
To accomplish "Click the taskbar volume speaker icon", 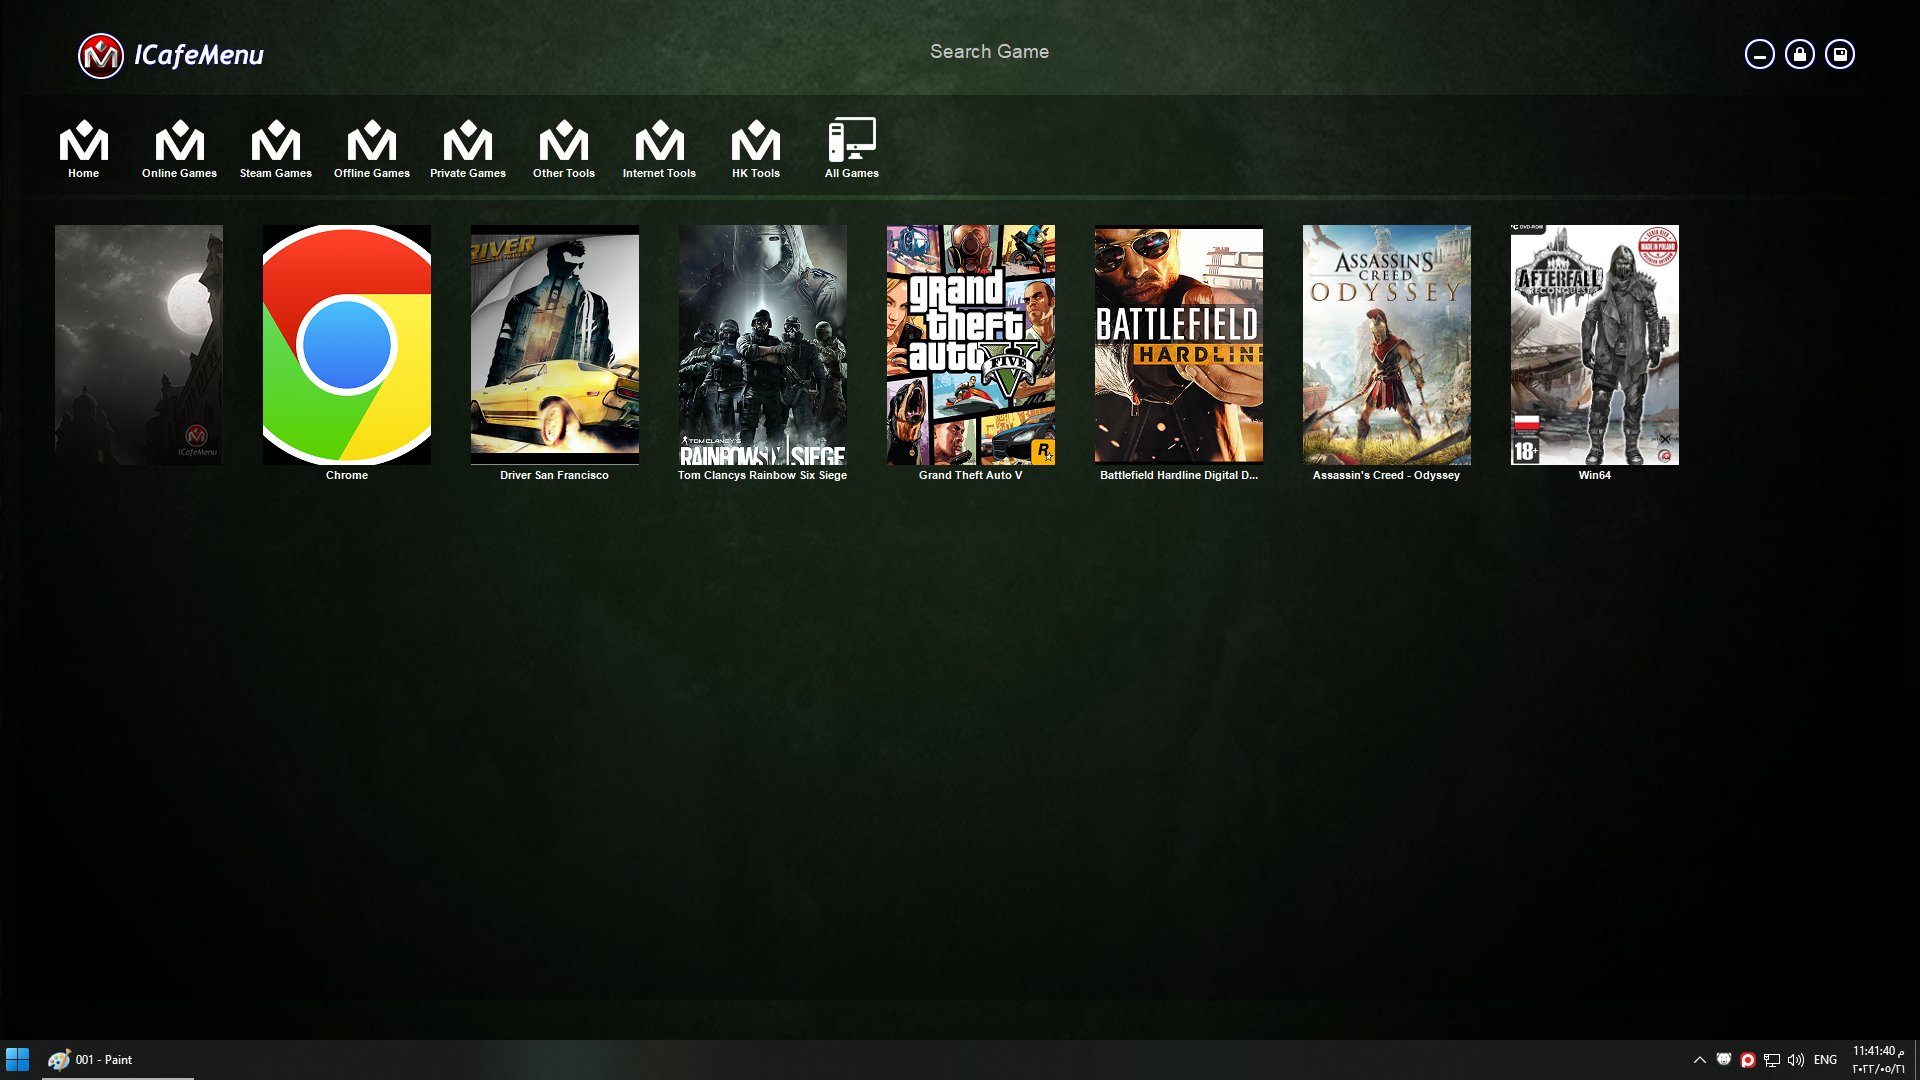I will click(x=1795, y=1060).
